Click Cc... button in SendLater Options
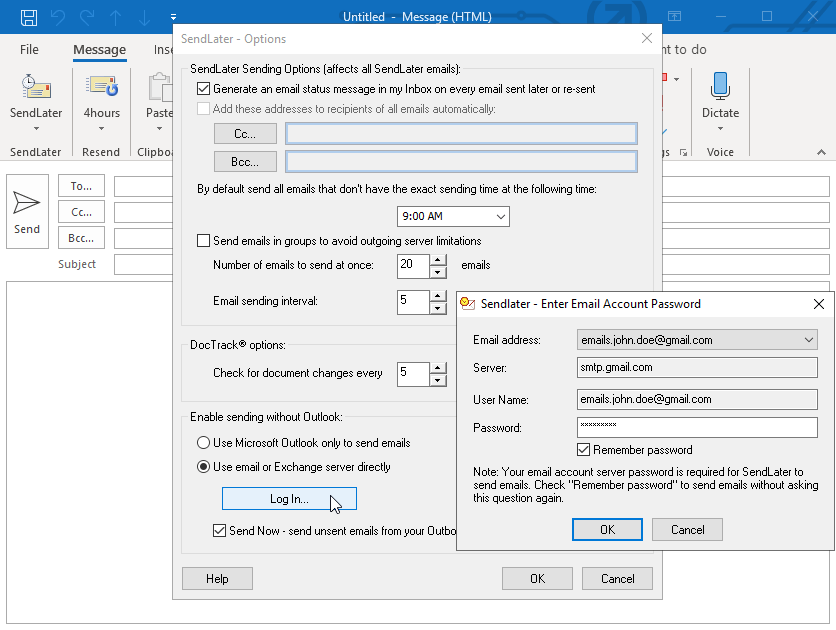This screenshot has width=836, height=630. (245, 134)
